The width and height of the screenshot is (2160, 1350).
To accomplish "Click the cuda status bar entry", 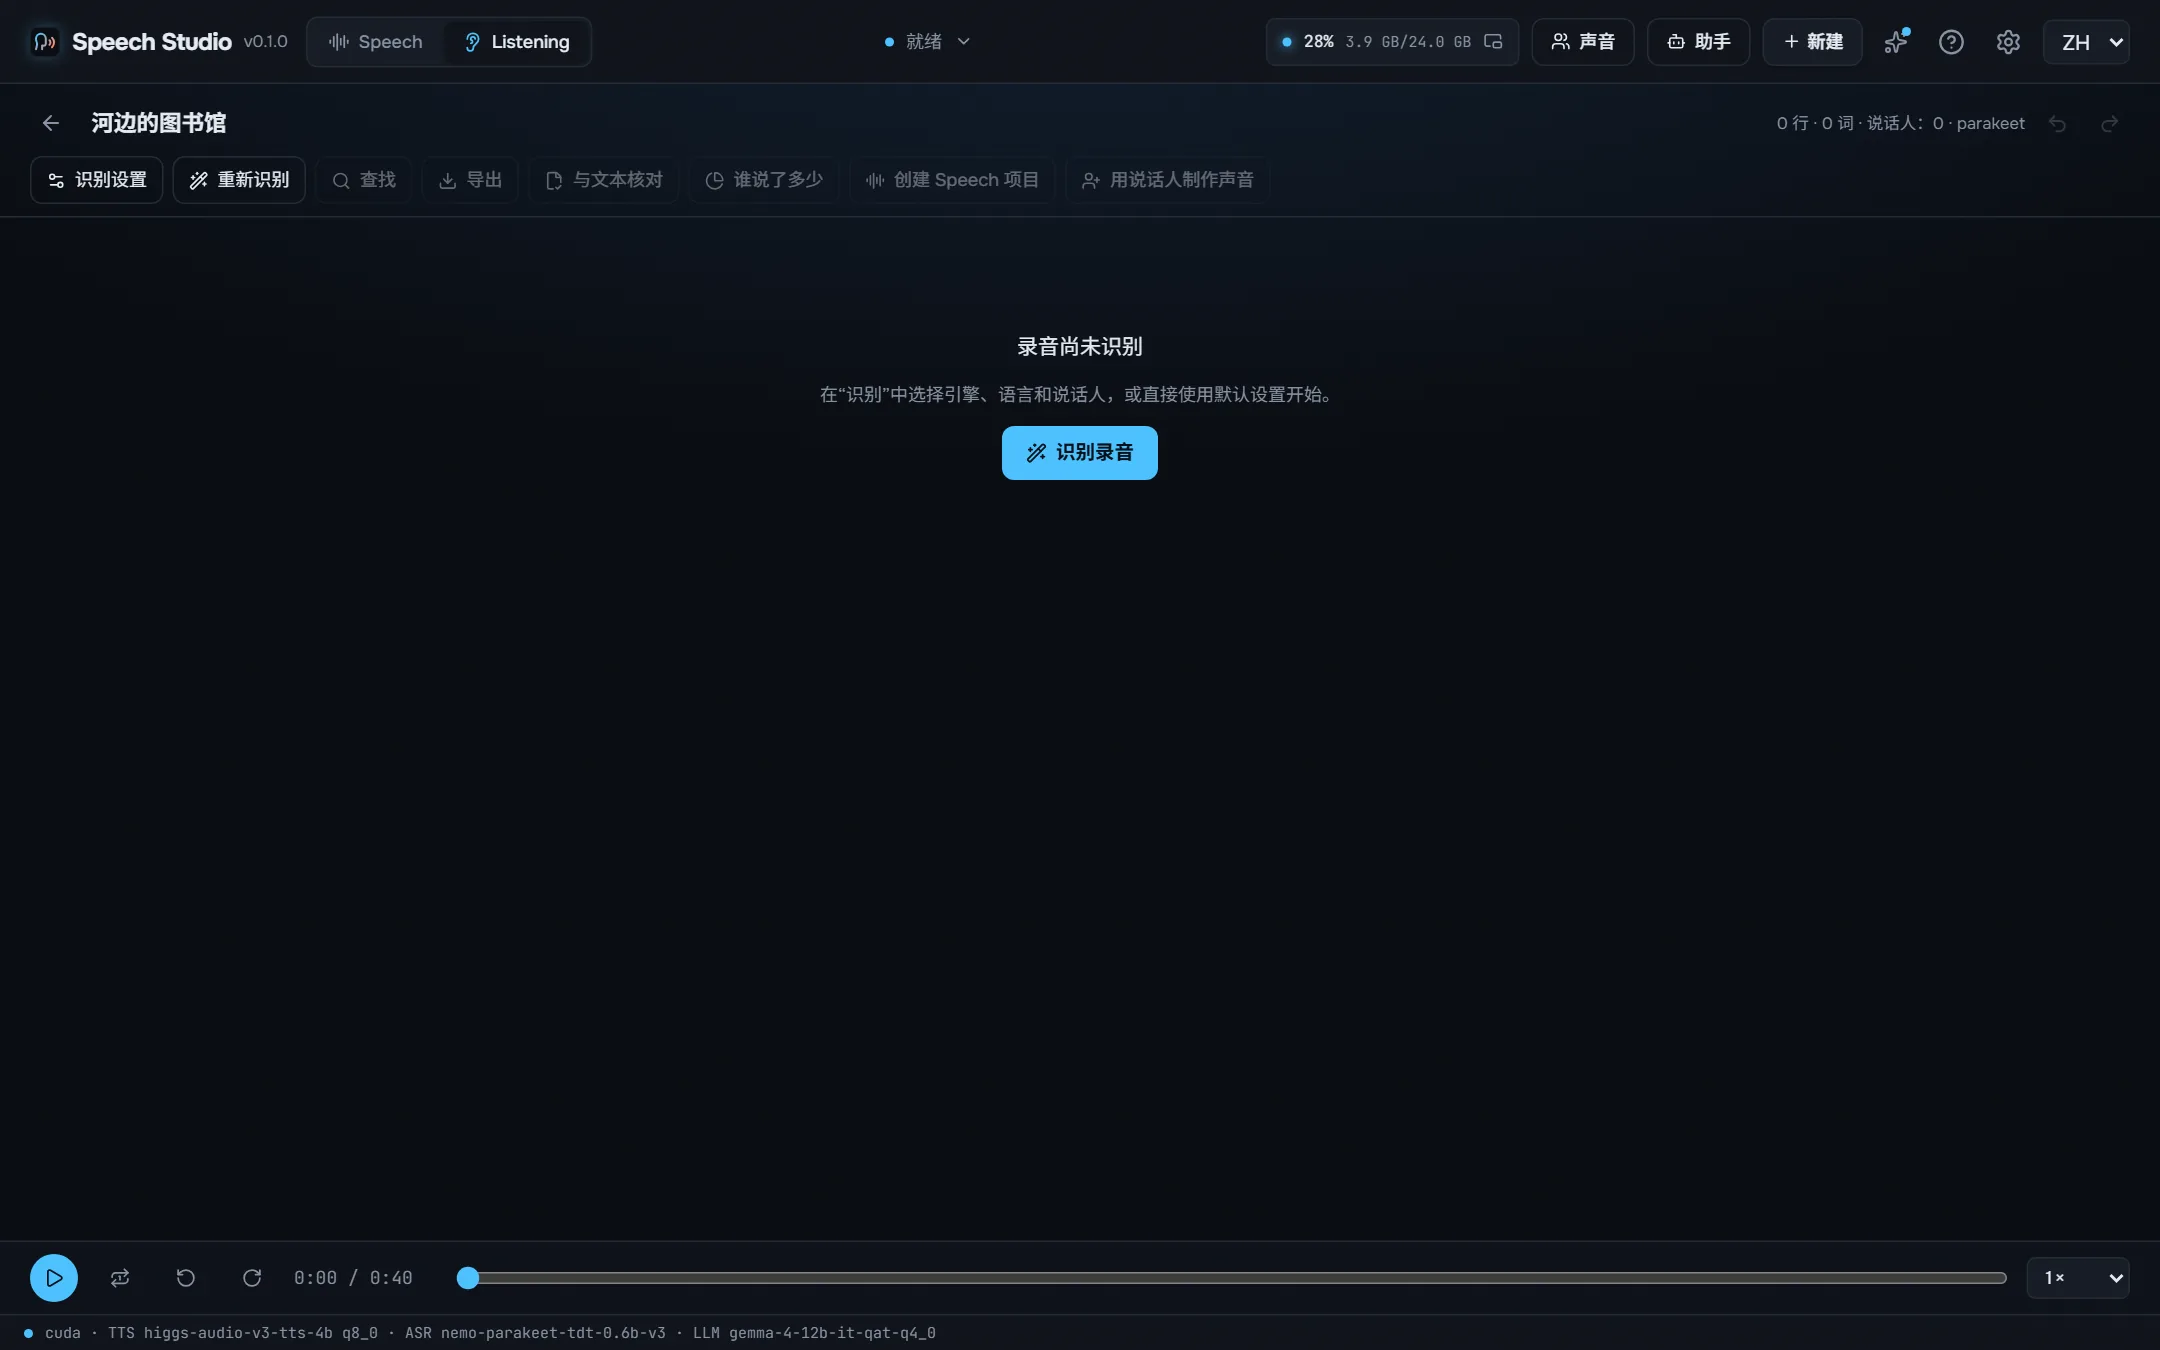I will (x=62, y=1333).
